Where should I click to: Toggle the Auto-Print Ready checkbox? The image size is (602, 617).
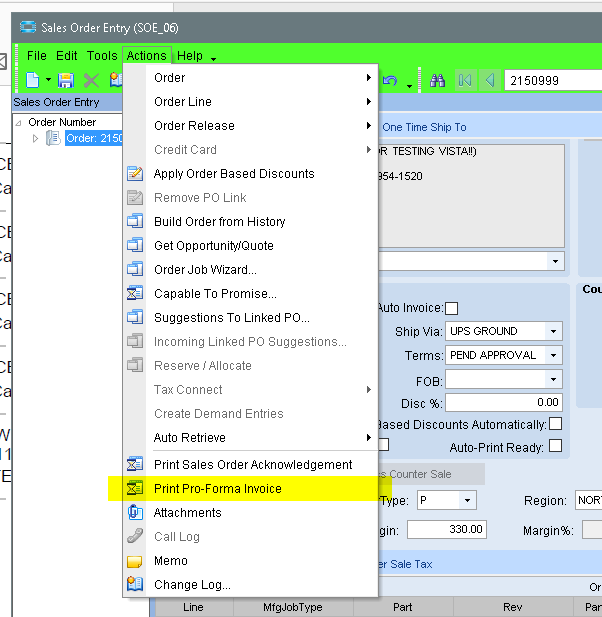[x=556, y=446]
